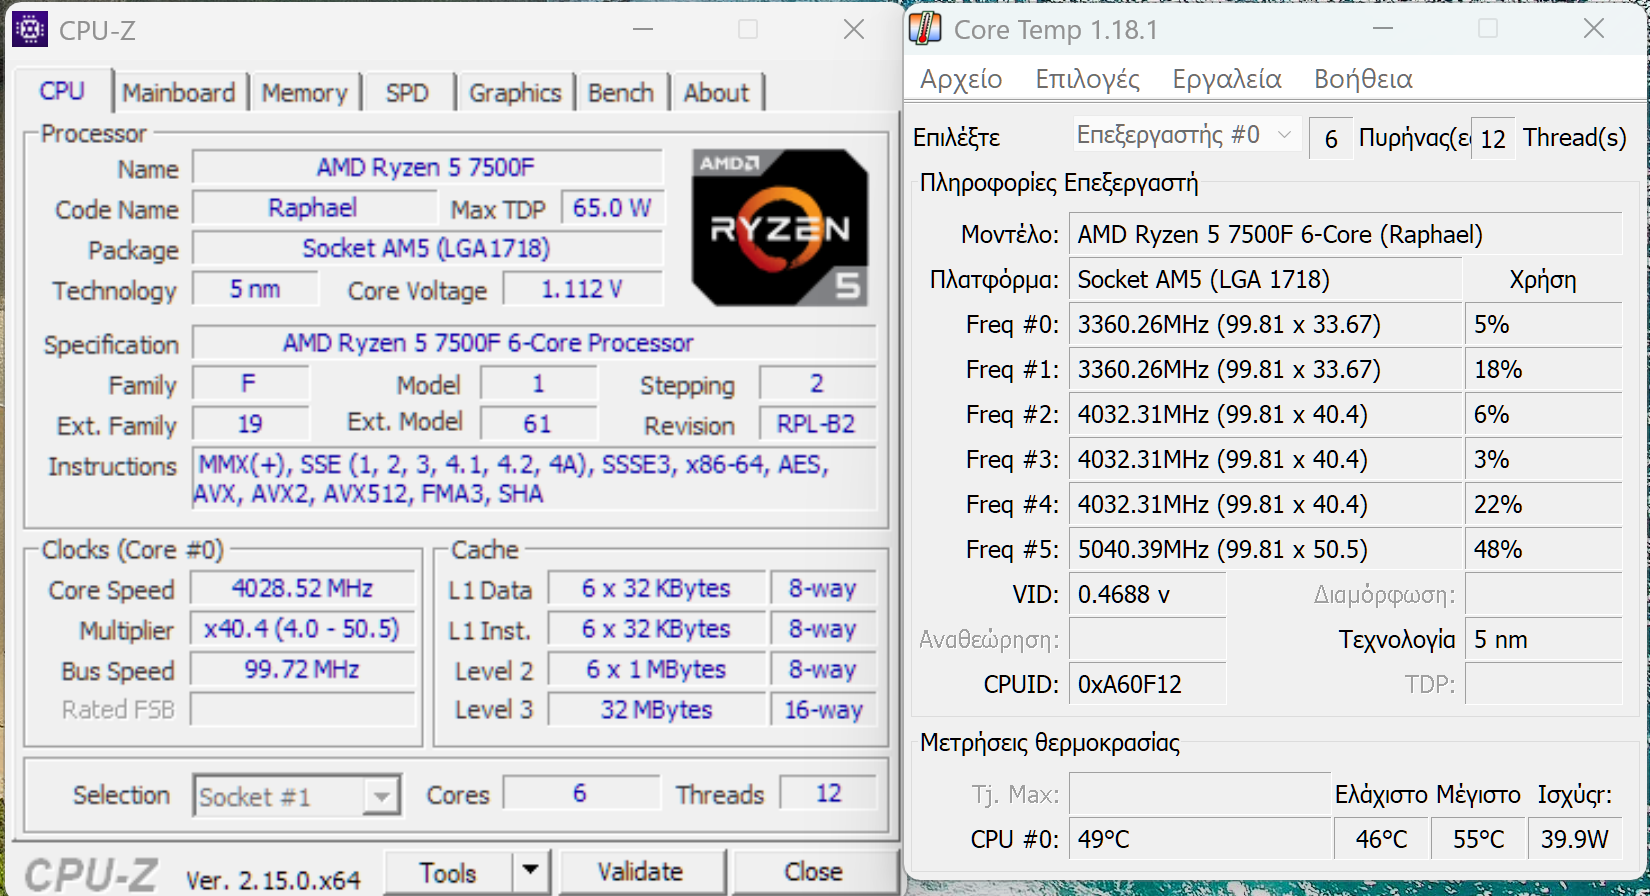This screenshot has width=1650, height=896.
Task: Click the power reading 39.9W
Action: click(1575, 839)
